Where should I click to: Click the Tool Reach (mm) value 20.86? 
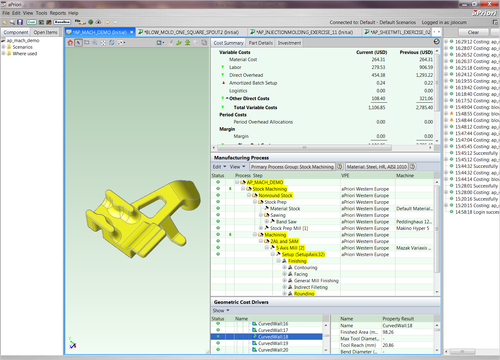pos(388,345)
